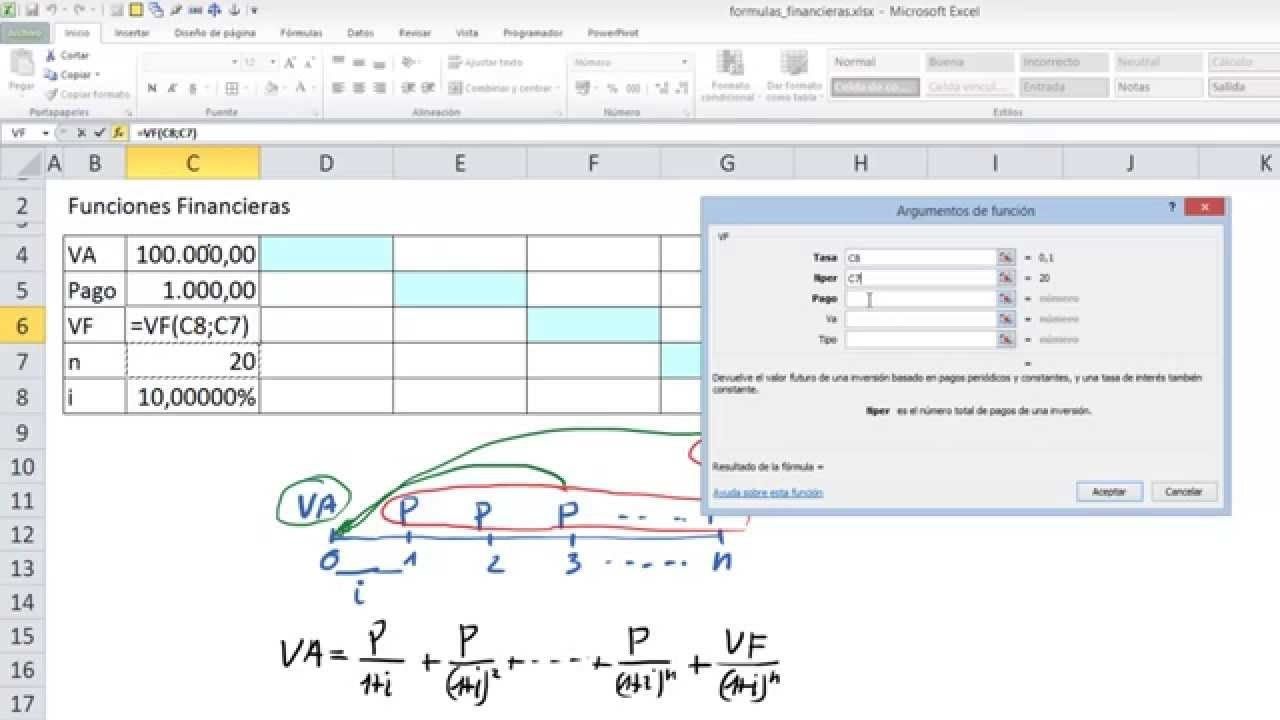Click the Copiar formato paintbrush button
This screenshot has height=720, width=1280.
click(x=88, y=94)
